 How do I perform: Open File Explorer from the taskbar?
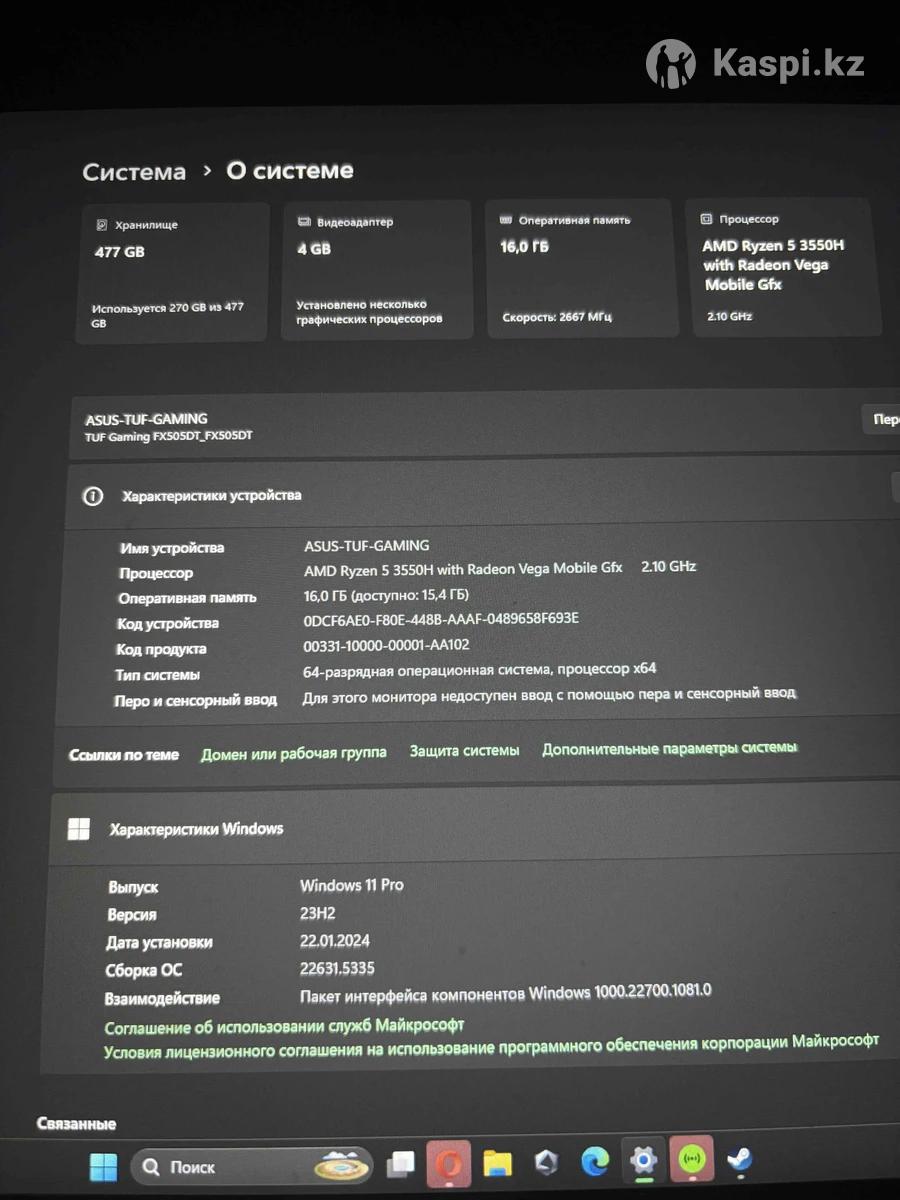pyautogui.click(x=497, y=1164)
